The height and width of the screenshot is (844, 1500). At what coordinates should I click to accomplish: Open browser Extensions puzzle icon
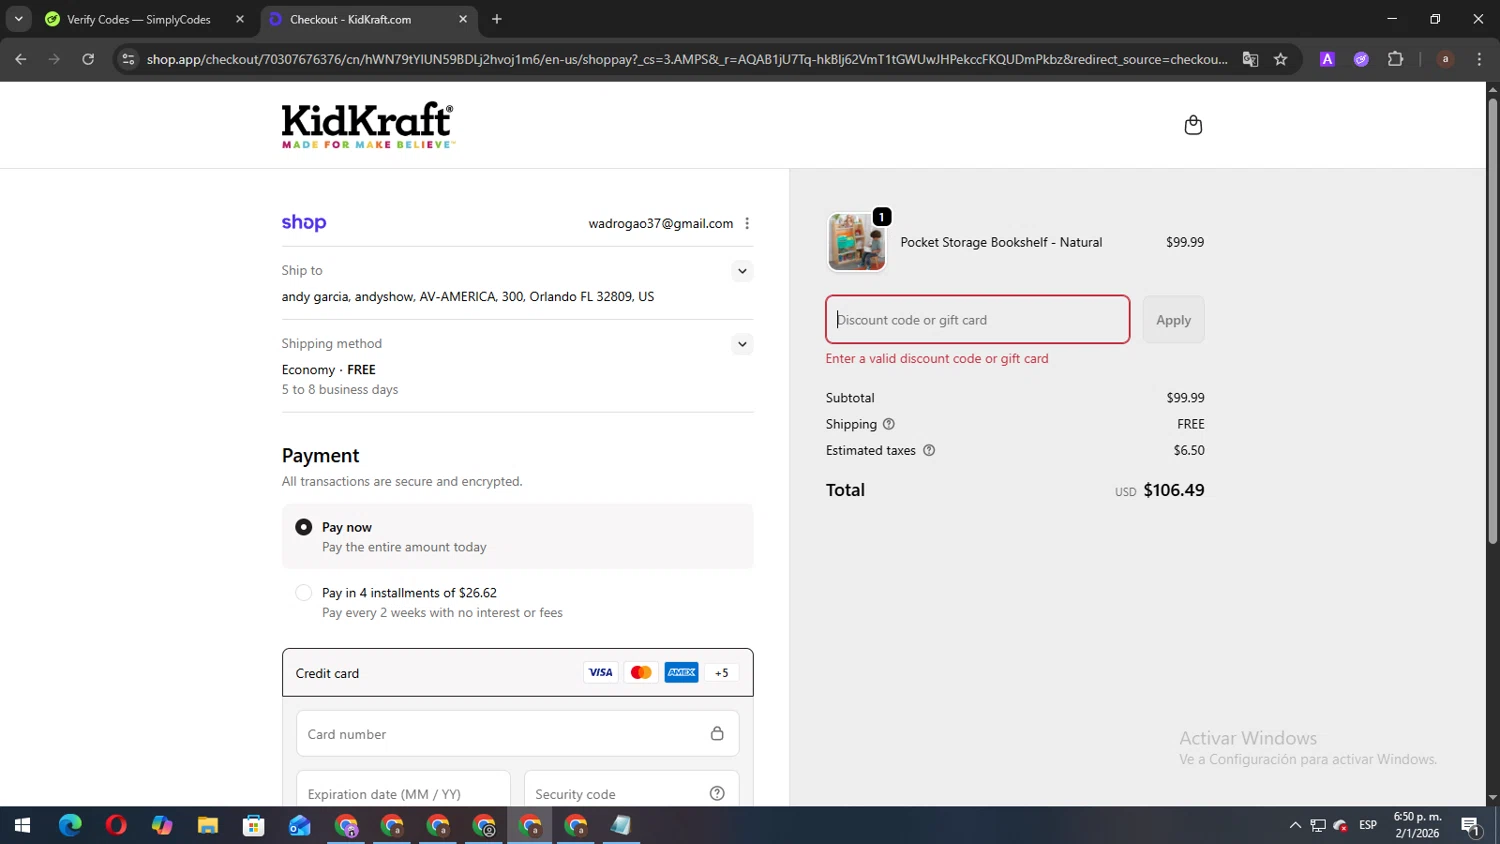[x=1395, y=59]
